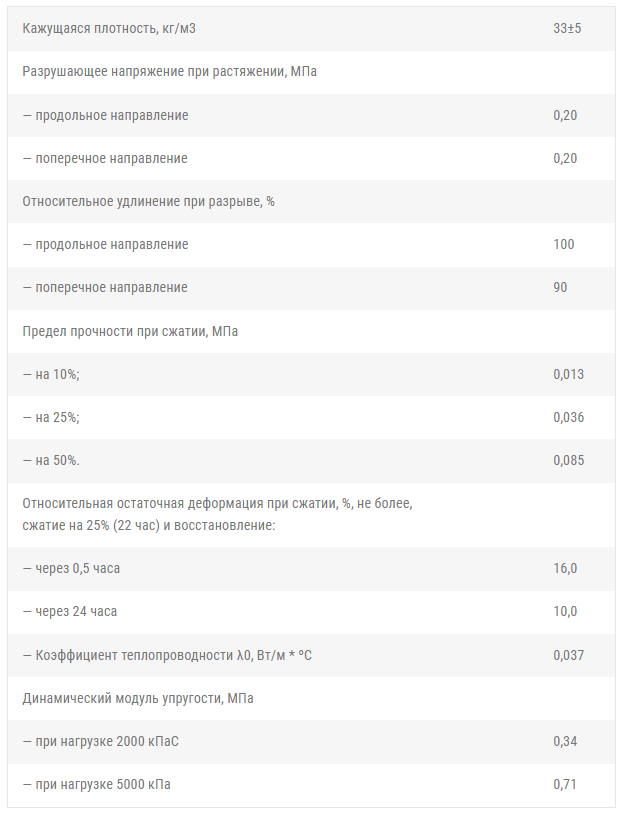Click 'Относительное удлинение при разрыве, %' heading

pyautogui.click(x=148, y=201)
